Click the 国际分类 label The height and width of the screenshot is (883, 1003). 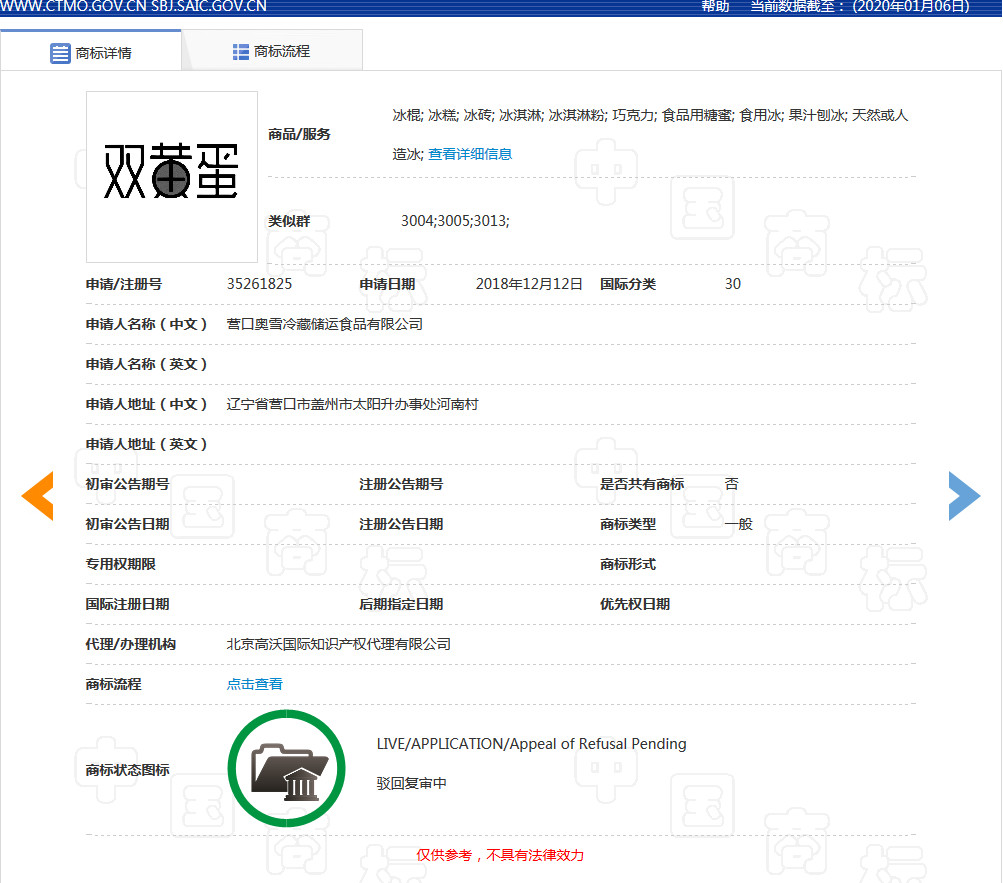click(x=628, y=284)
